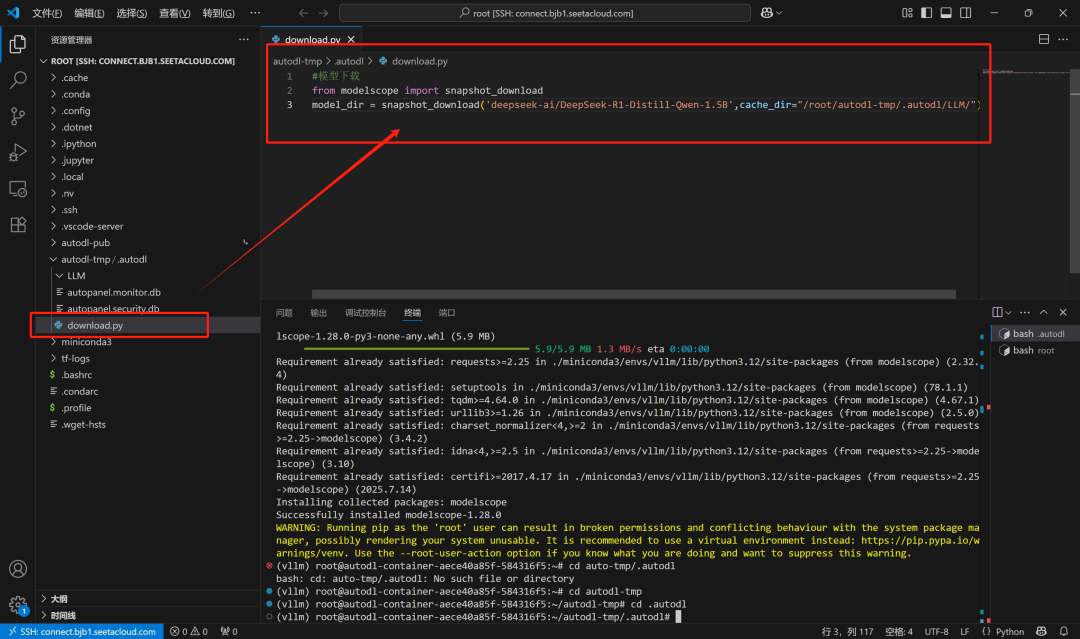Open the Accounts menu icon
Viewport: 1080px width, 639px height.
(18, 569)
